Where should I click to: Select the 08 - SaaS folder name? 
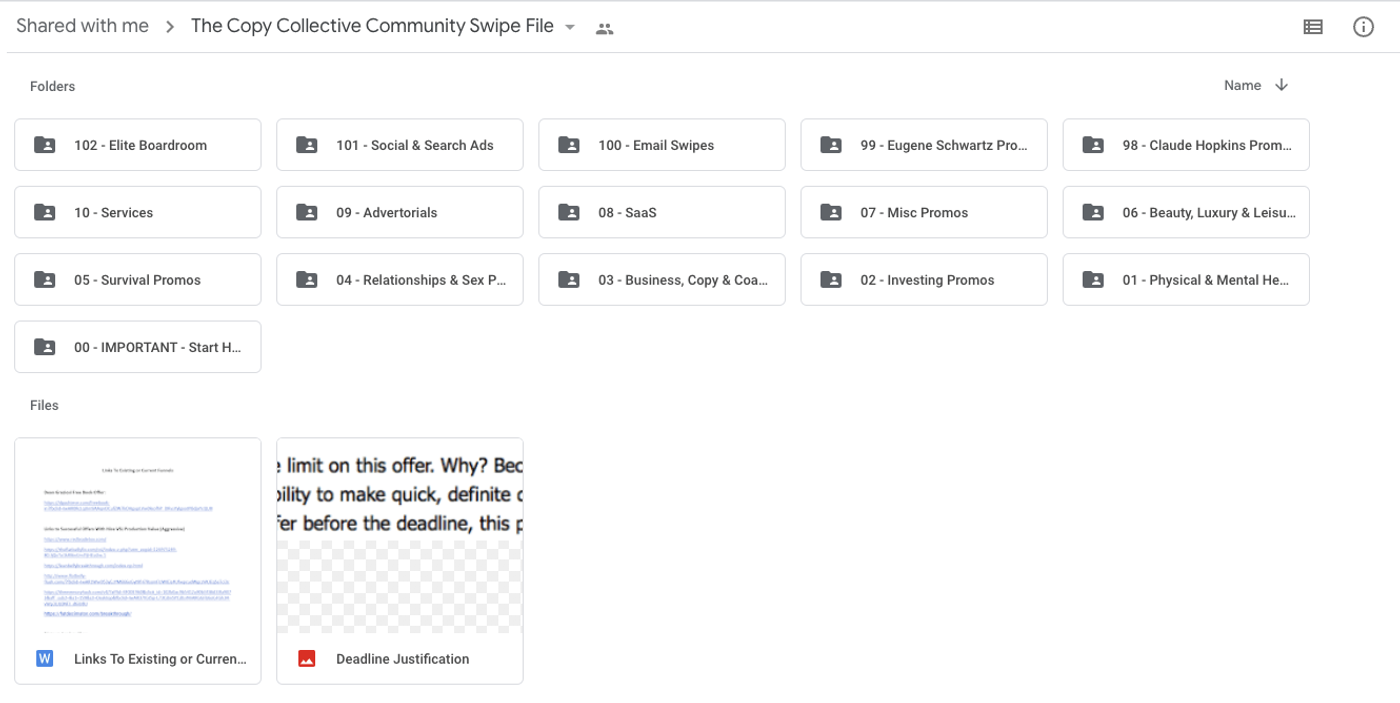[x=627, y=212]
